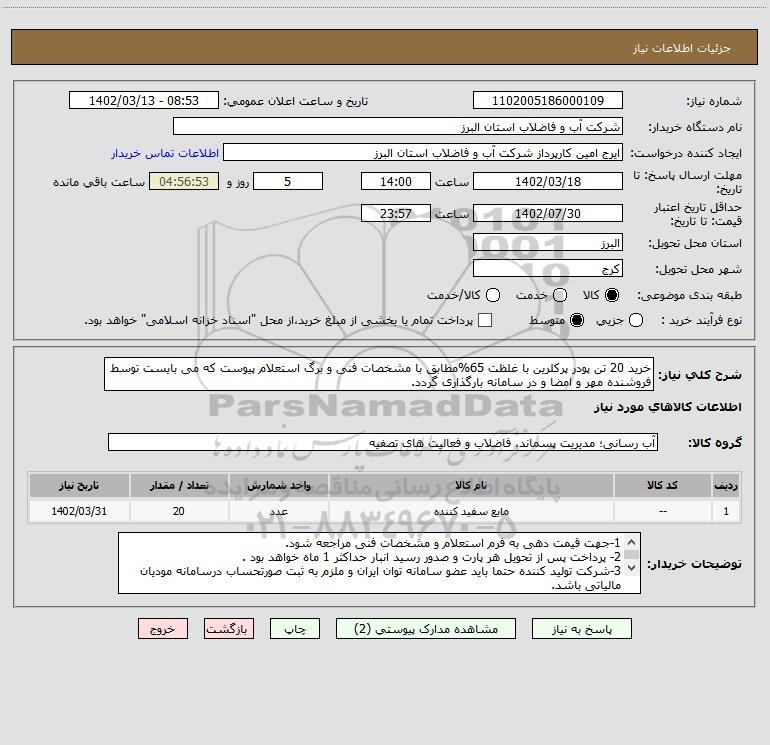The width and height of the screenshot is (770, 745).
Task: Select the خدمت radio button
Action: coord(560,295)
